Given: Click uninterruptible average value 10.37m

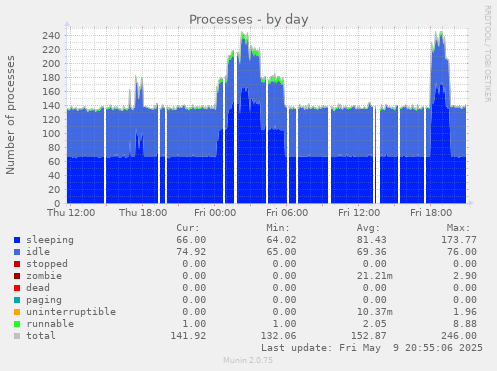Looking at the screenshot, I should point(375,312).
